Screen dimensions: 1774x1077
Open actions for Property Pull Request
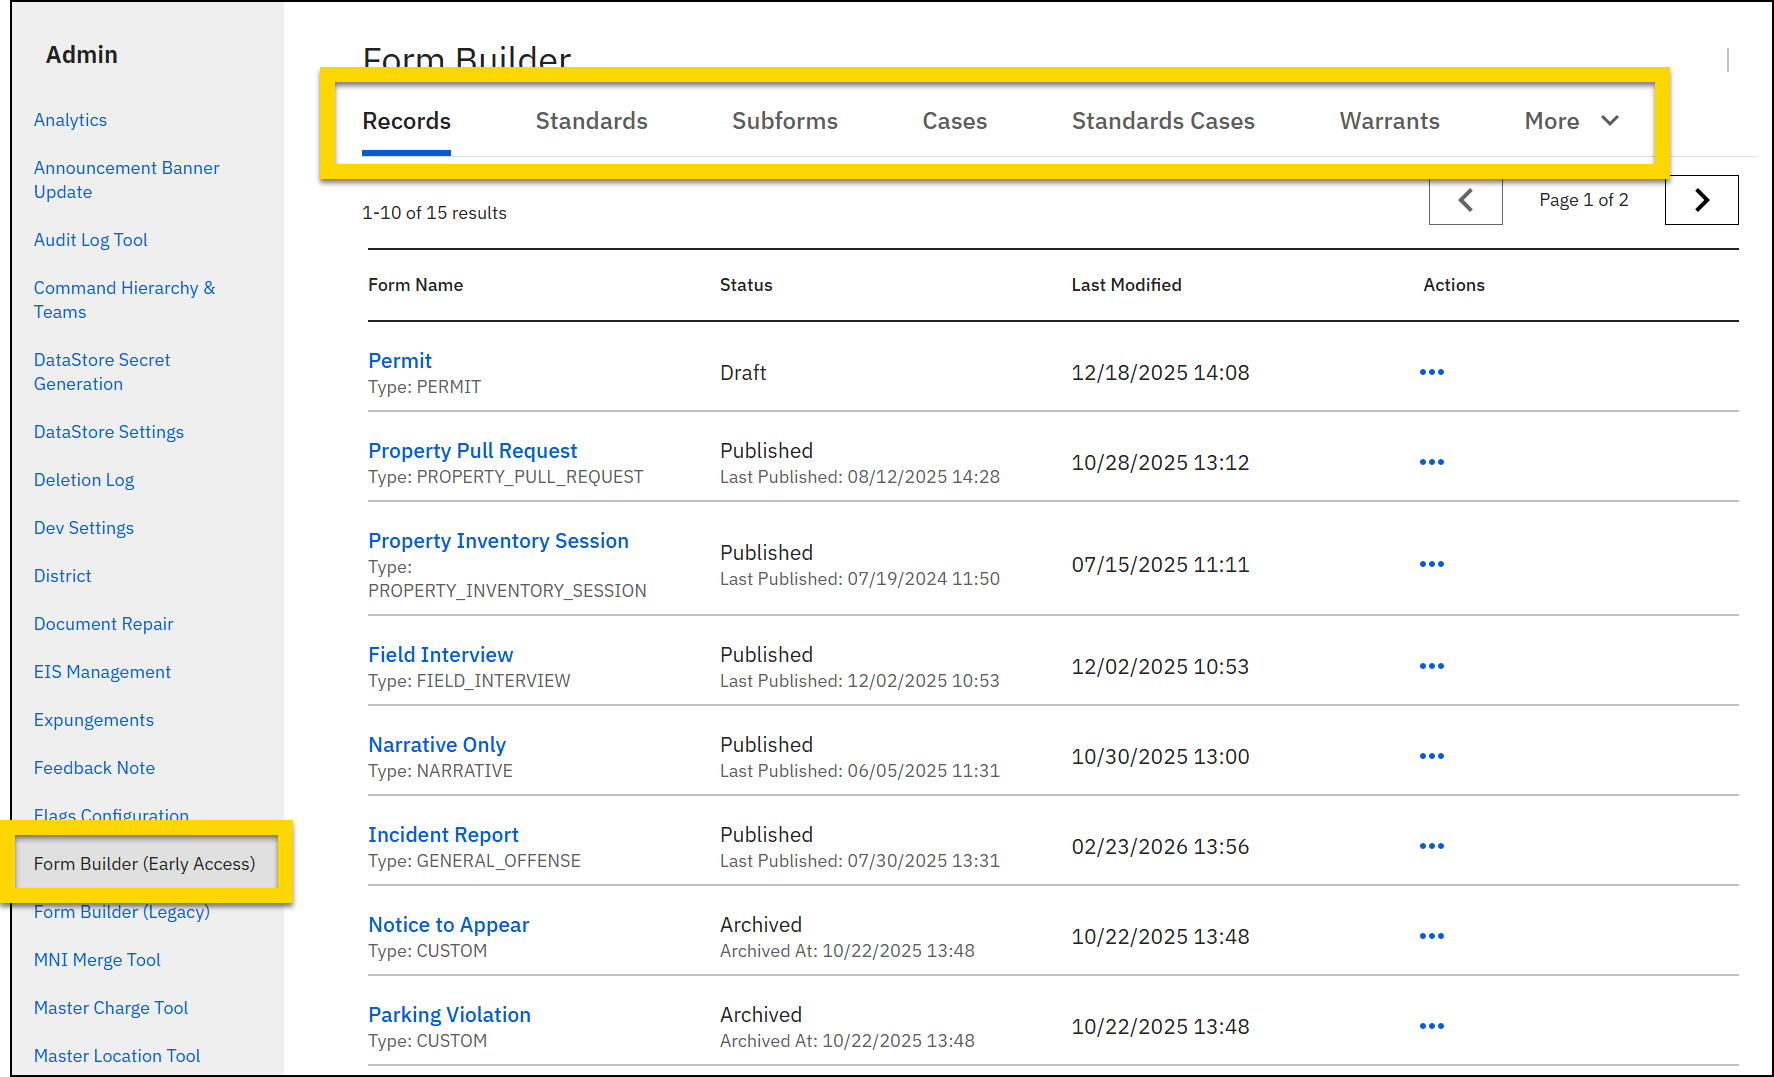pos(1431,462)
